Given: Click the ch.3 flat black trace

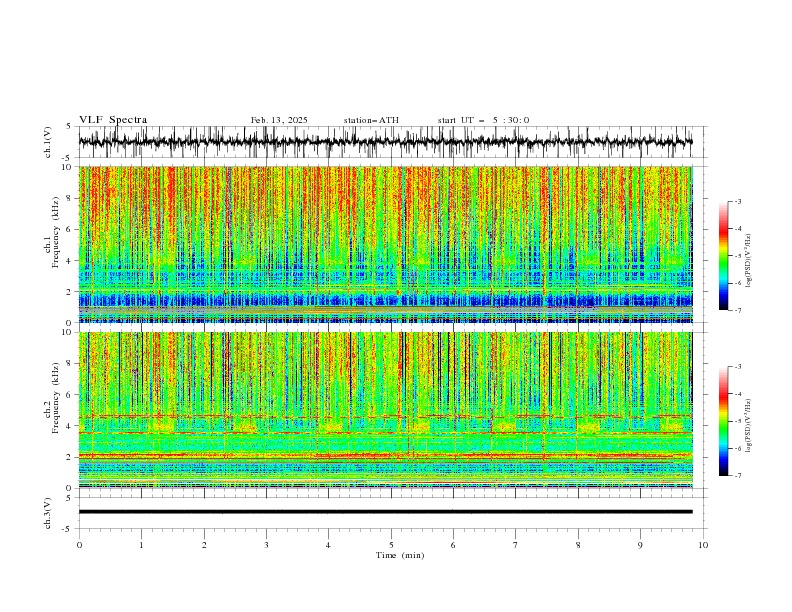Looking at the screenshot, I should click(386, 512).
